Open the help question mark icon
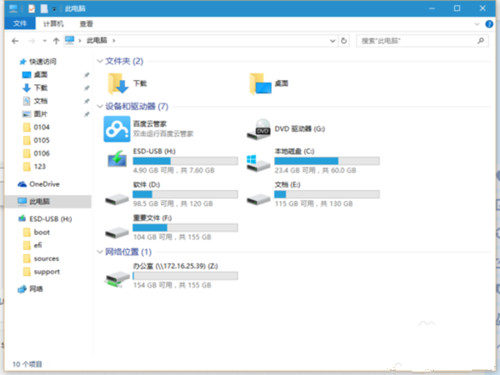The width and height of the screenshot is (500, 375). pyautogui.click(x=489, y=24)
